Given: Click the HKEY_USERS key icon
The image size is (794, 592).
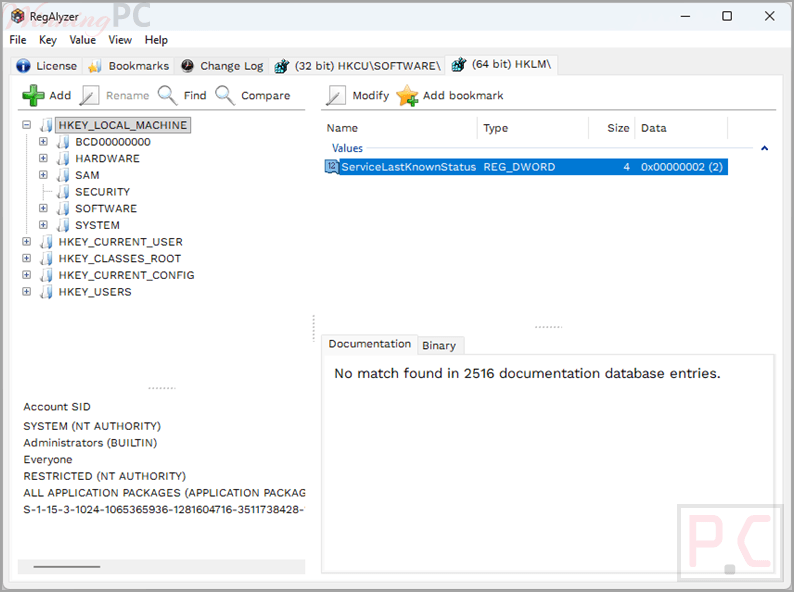Looking at the screenshot, I should [x=46, y=292].
